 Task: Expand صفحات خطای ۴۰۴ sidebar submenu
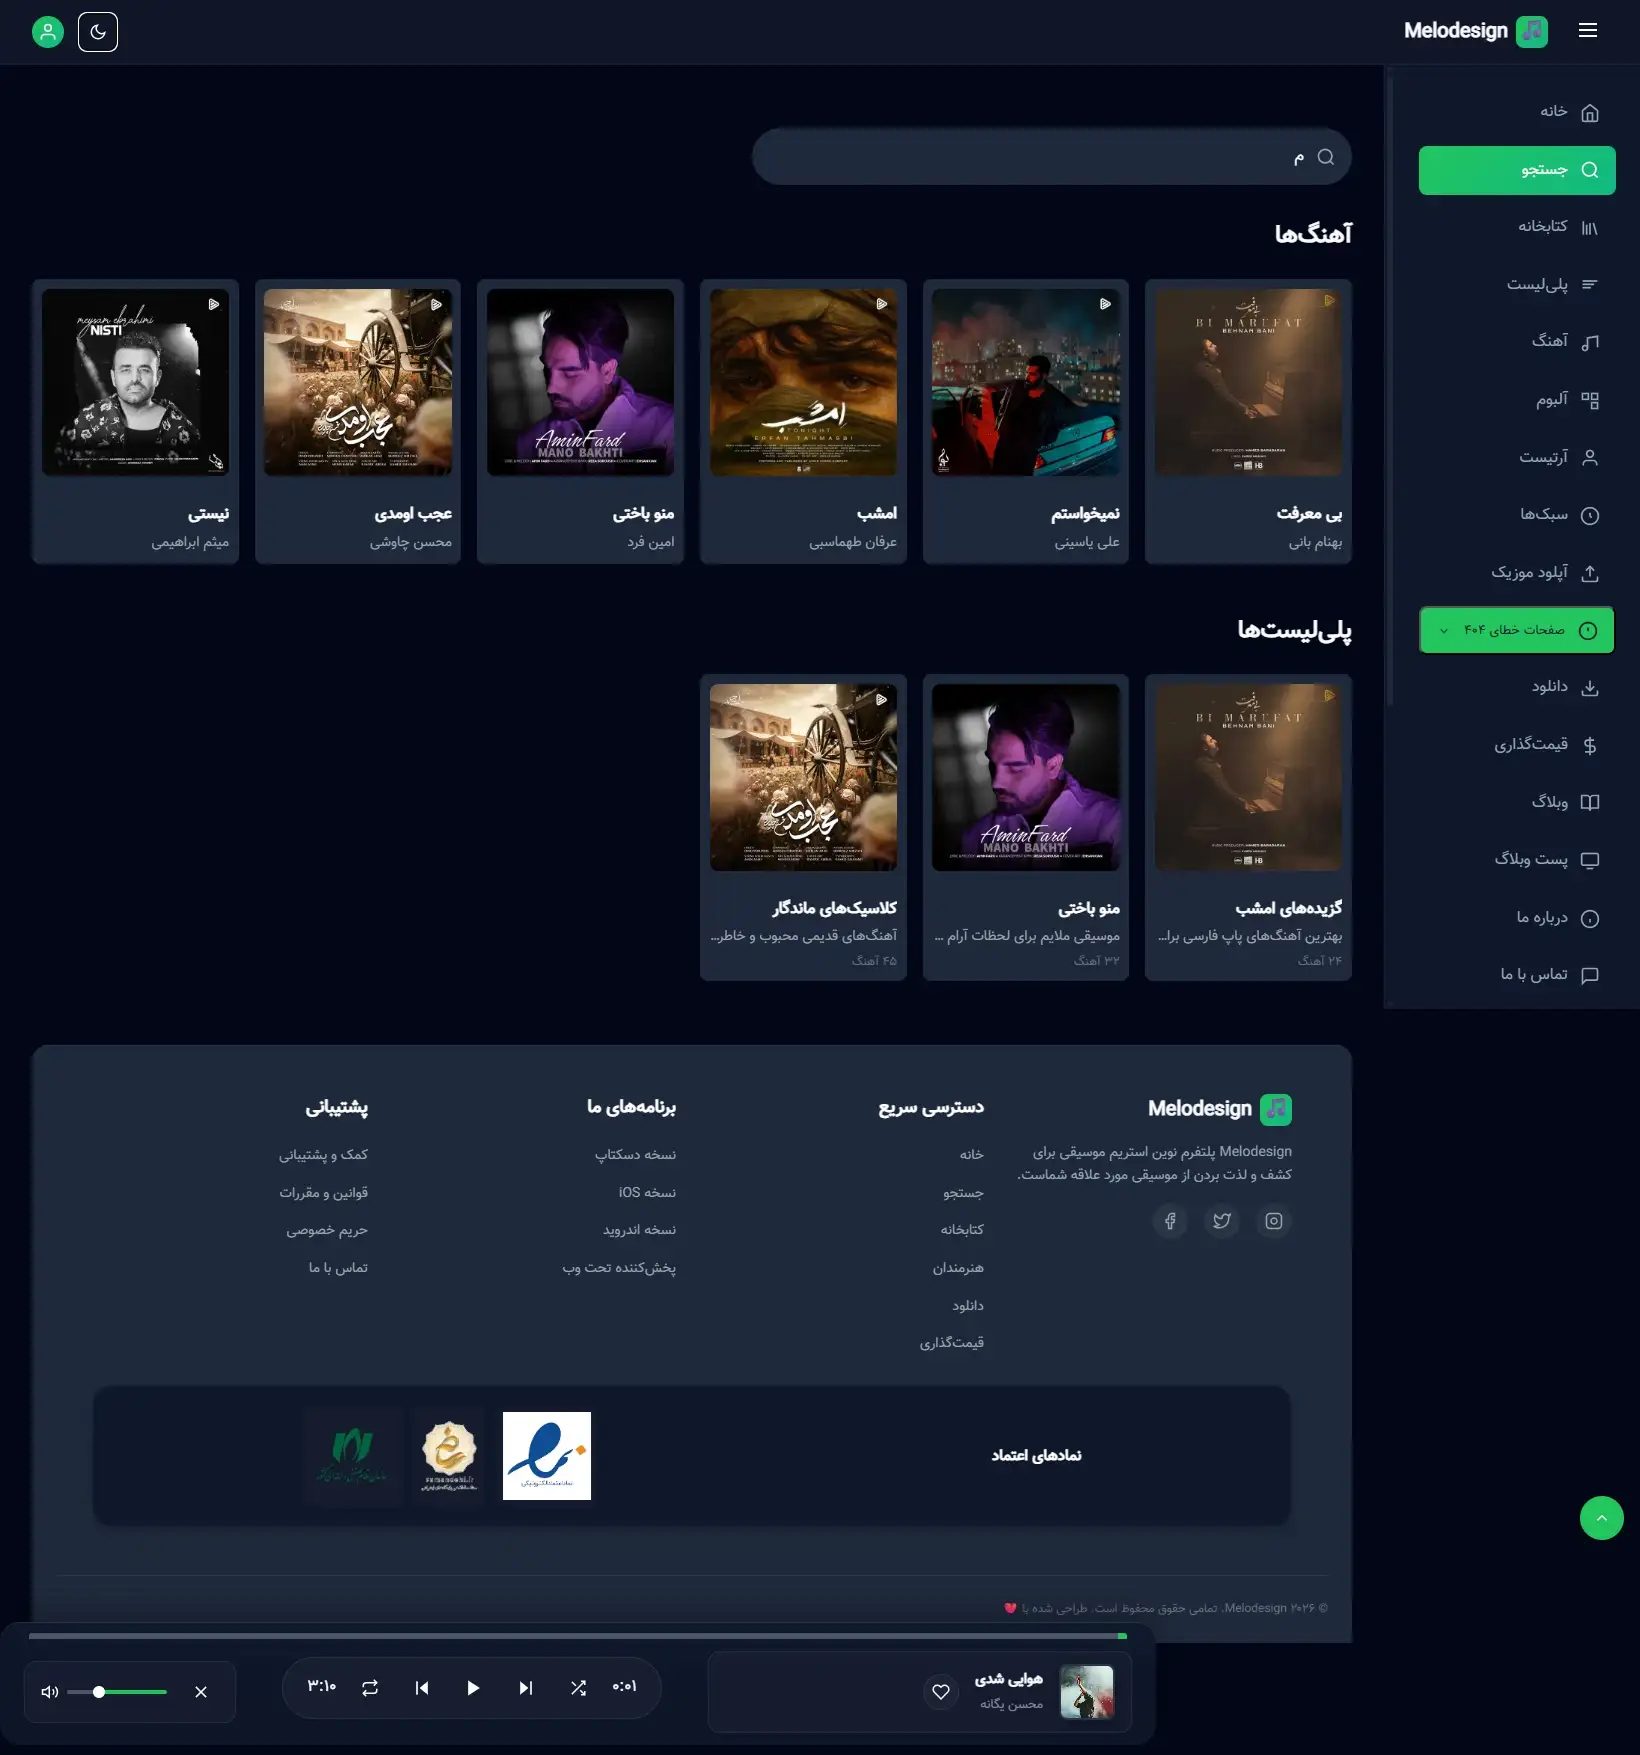coord(1517,630)
